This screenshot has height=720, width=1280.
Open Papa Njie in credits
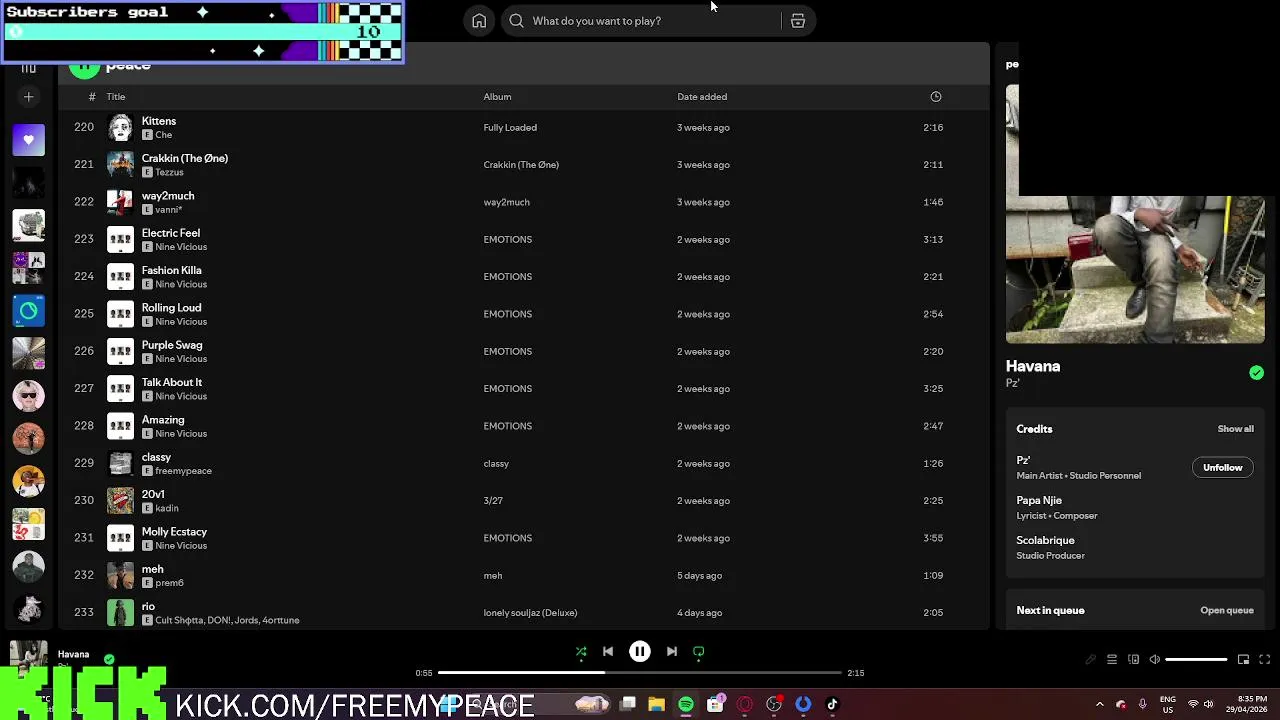coord(1039,500)
